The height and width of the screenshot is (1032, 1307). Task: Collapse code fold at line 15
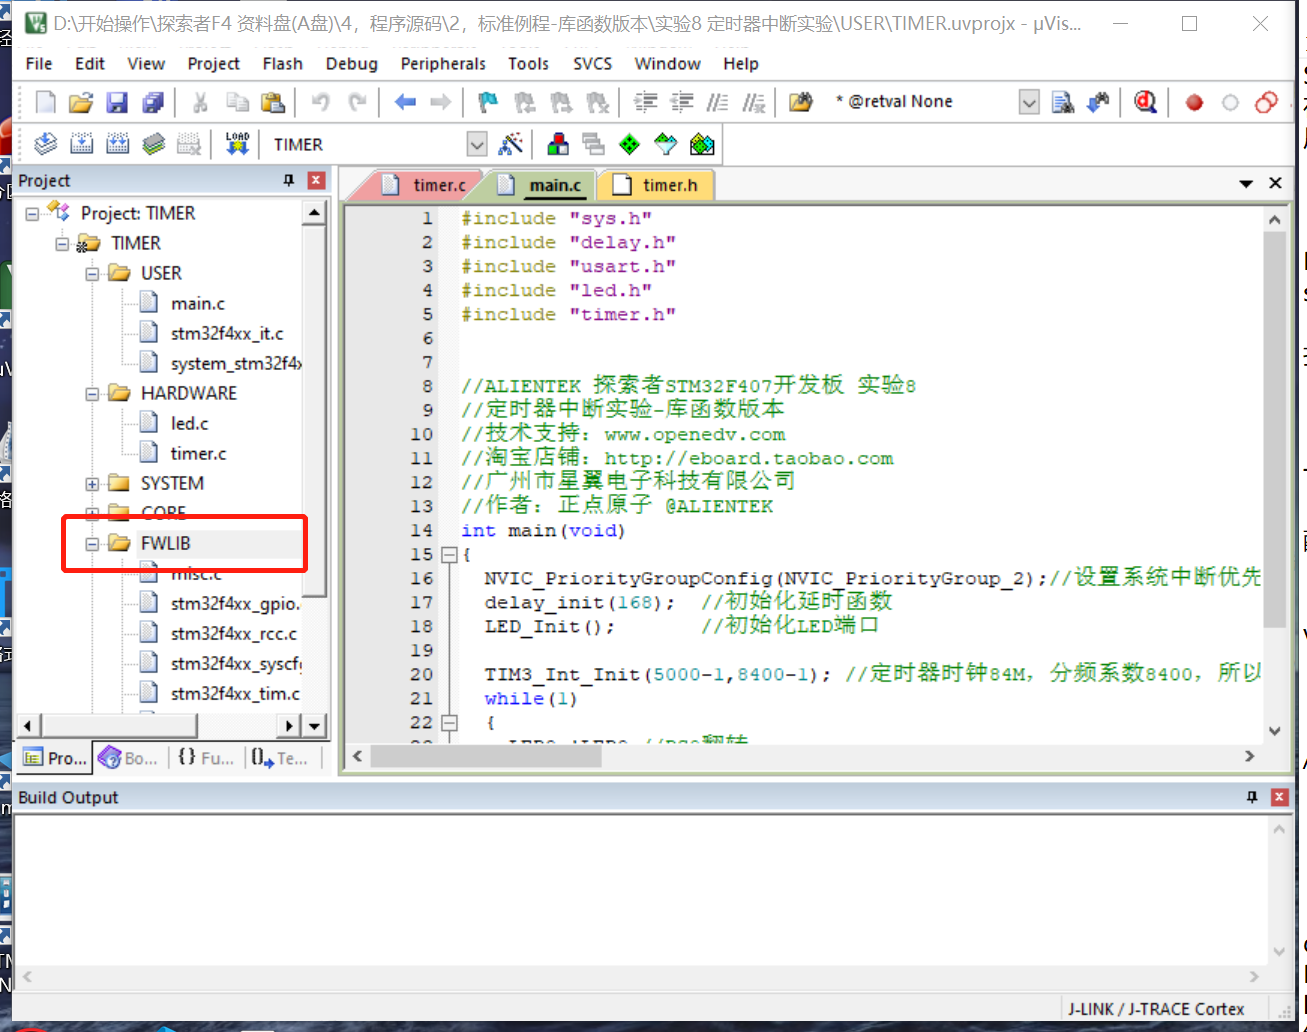(x=449, y=554)
